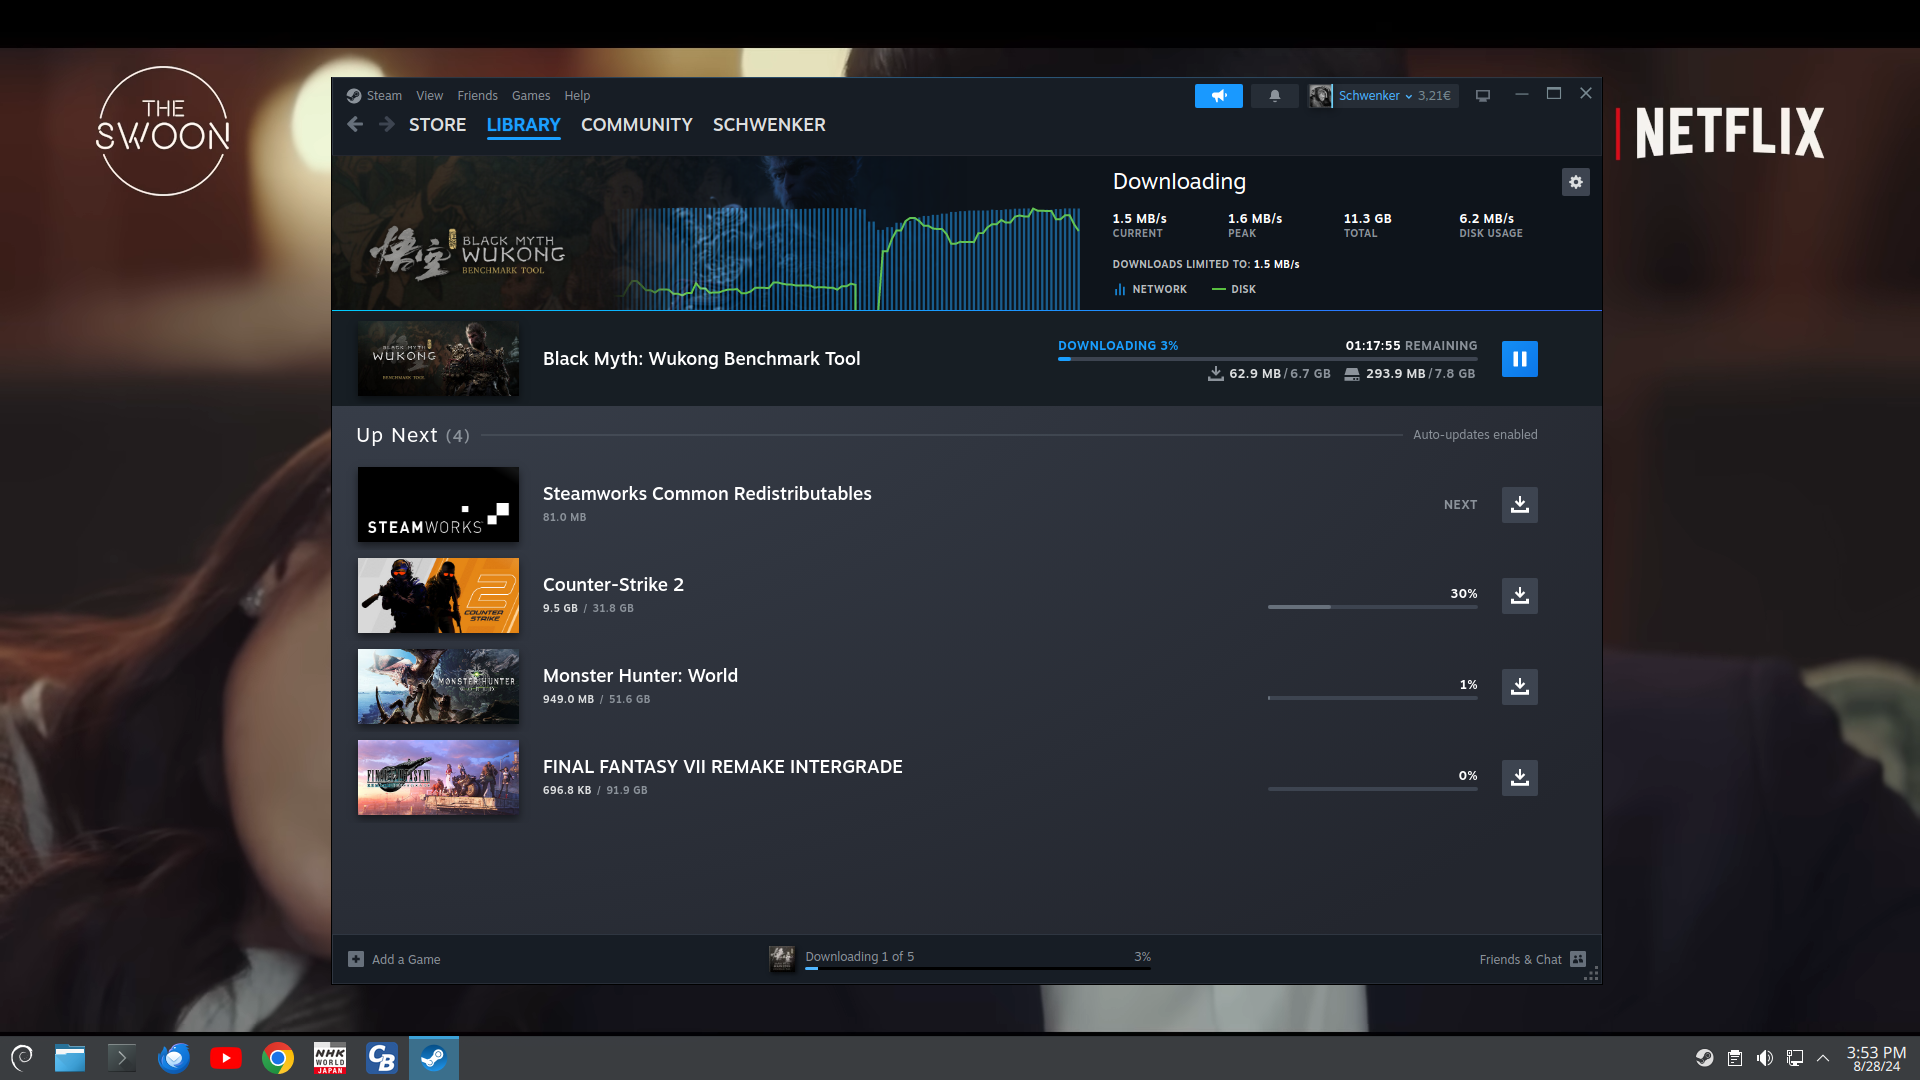Start Steamworks Common Redistributables download now
1920x1080 pixels.
1519,505
